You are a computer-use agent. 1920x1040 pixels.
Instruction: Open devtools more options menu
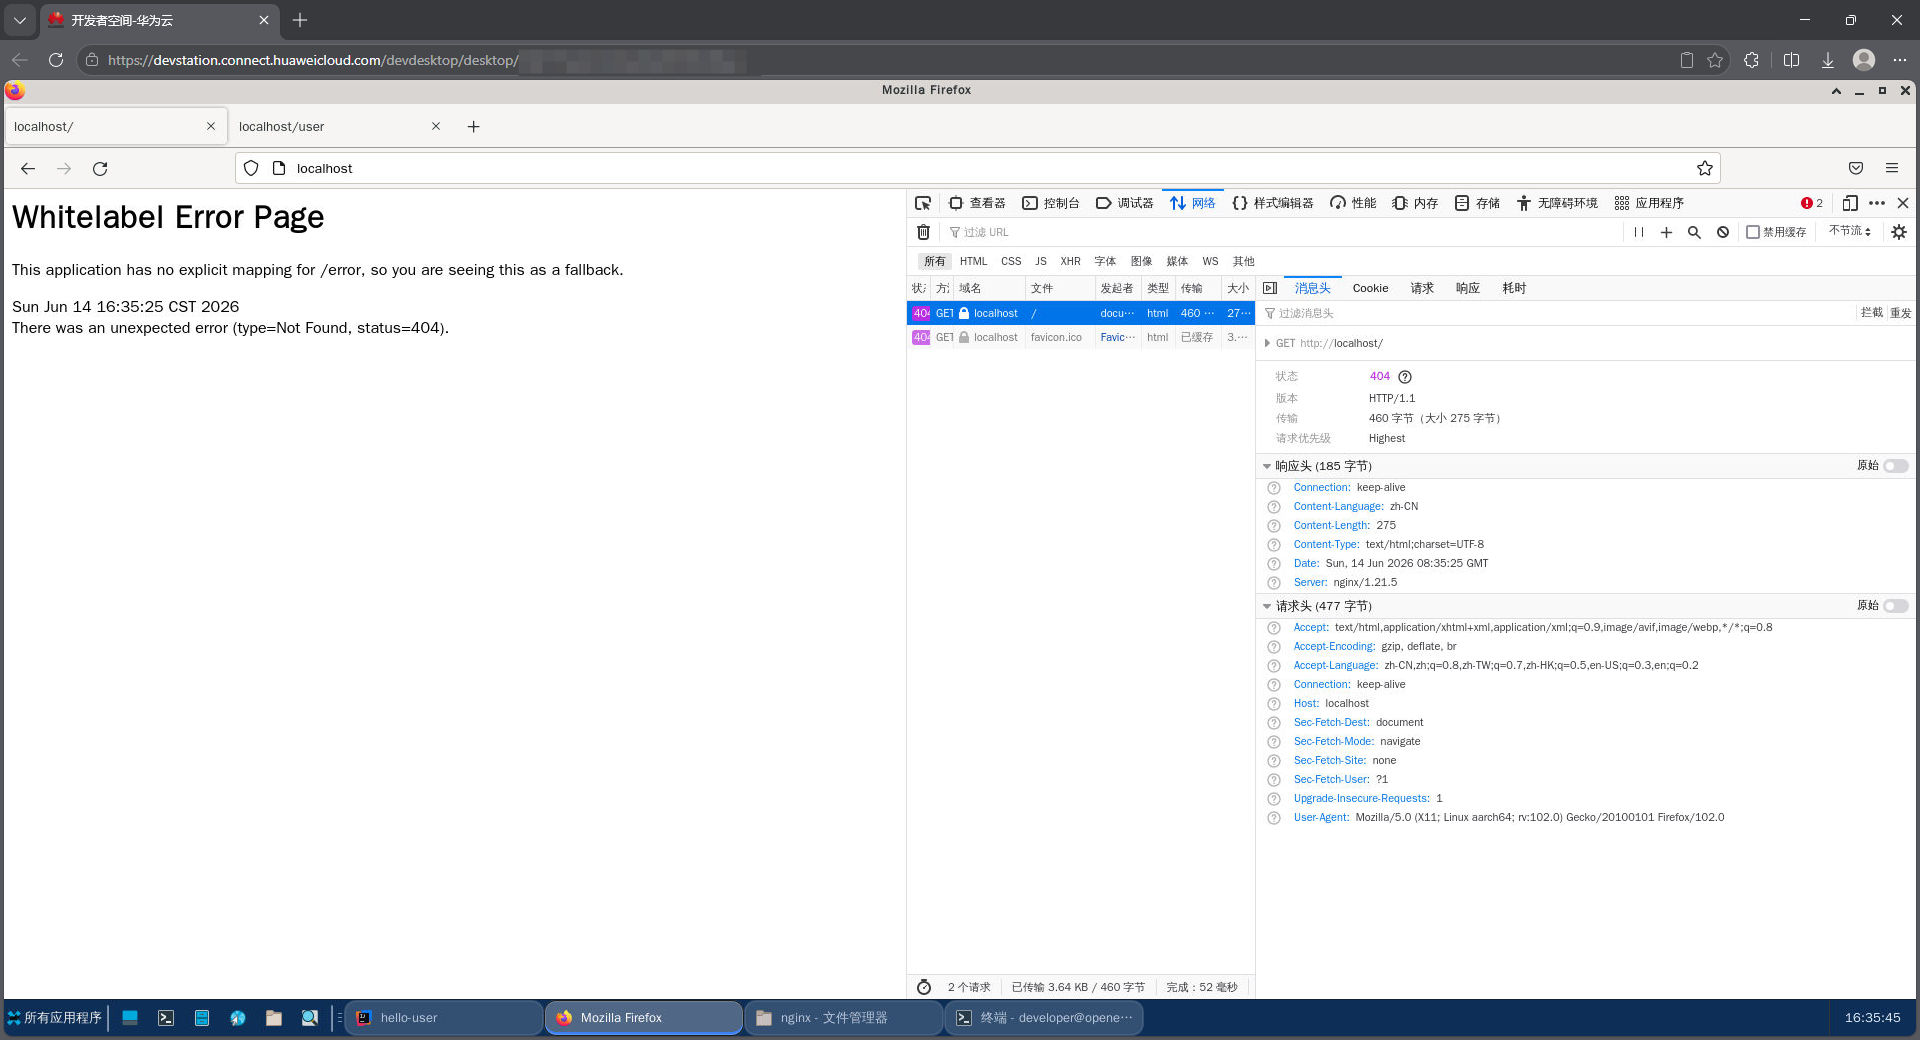(1876, 203)
